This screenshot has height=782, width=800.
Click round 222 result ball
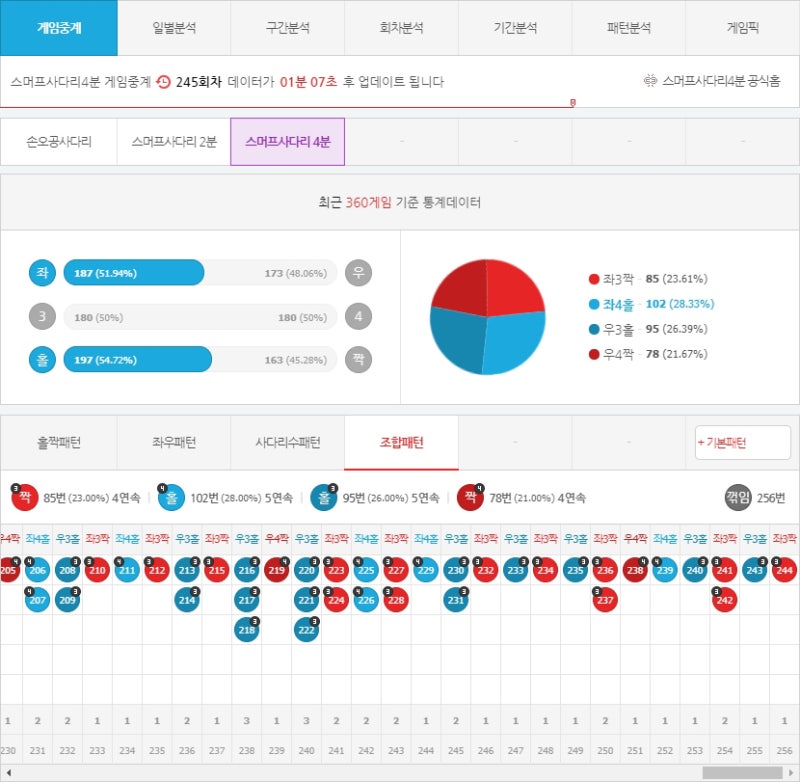coord(306,629)
